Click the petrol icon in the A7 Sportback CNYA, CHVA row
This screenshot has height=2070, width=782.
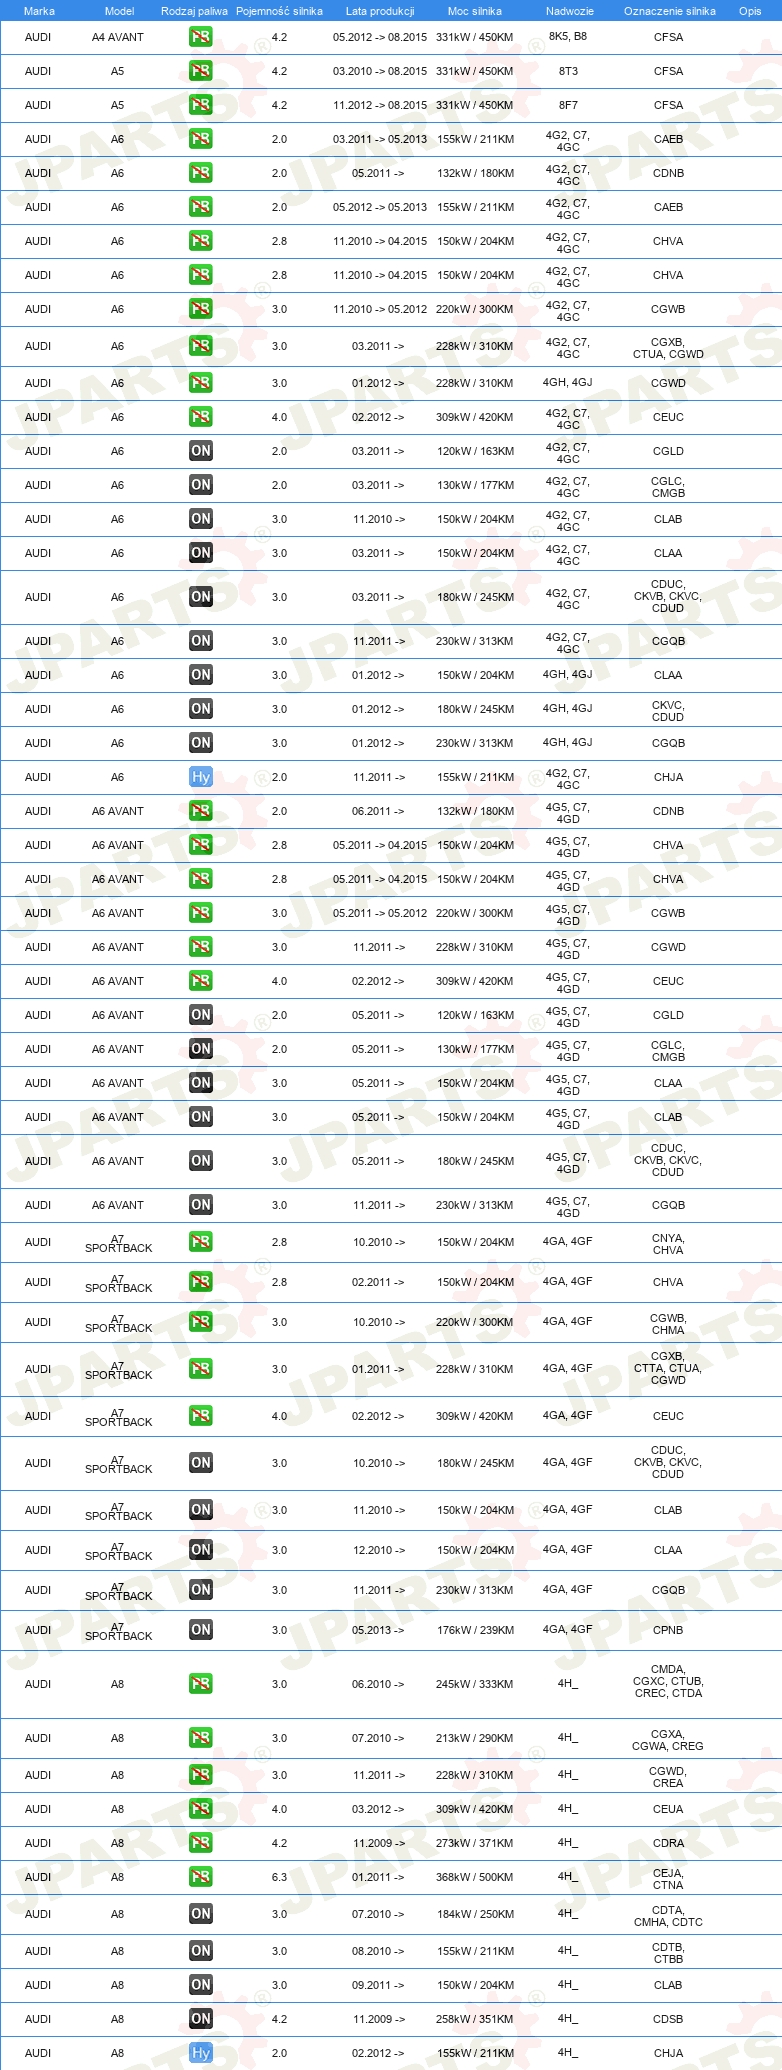(201, 1242)
